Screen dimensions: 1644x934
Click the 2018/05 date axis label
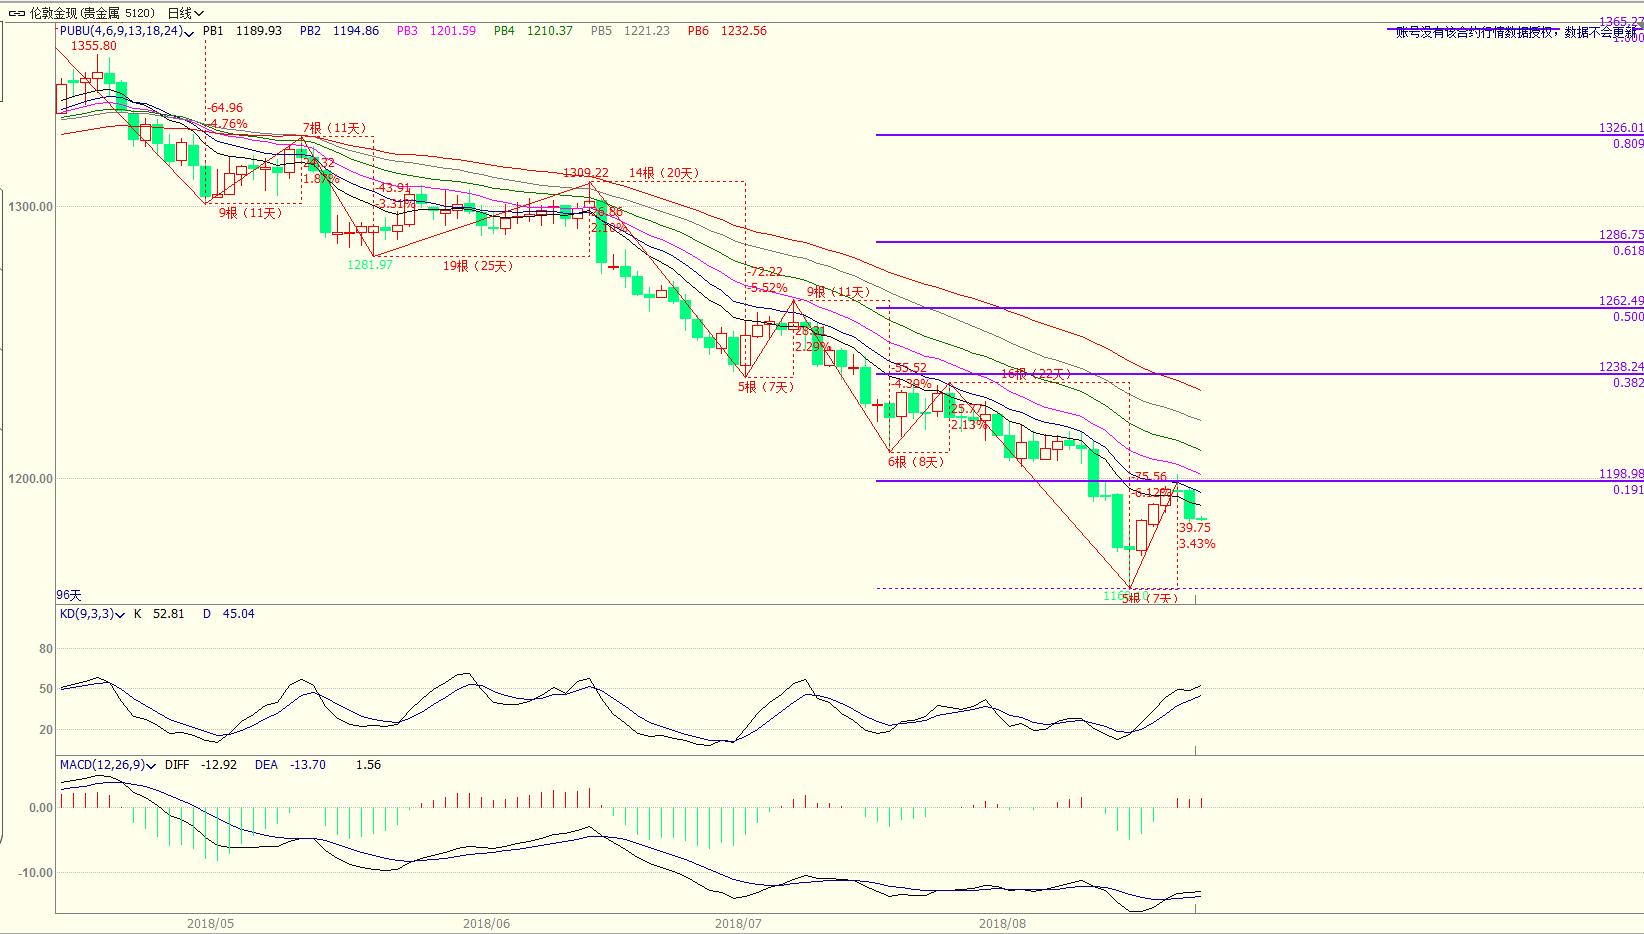point(210,924)
